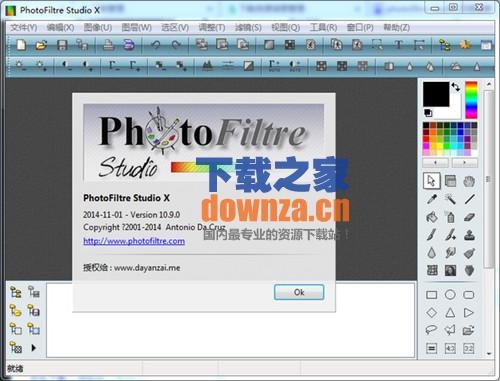Pick the red swatch in color palette
This screenshot has height=381, width=500.
(x=426, y=139)
